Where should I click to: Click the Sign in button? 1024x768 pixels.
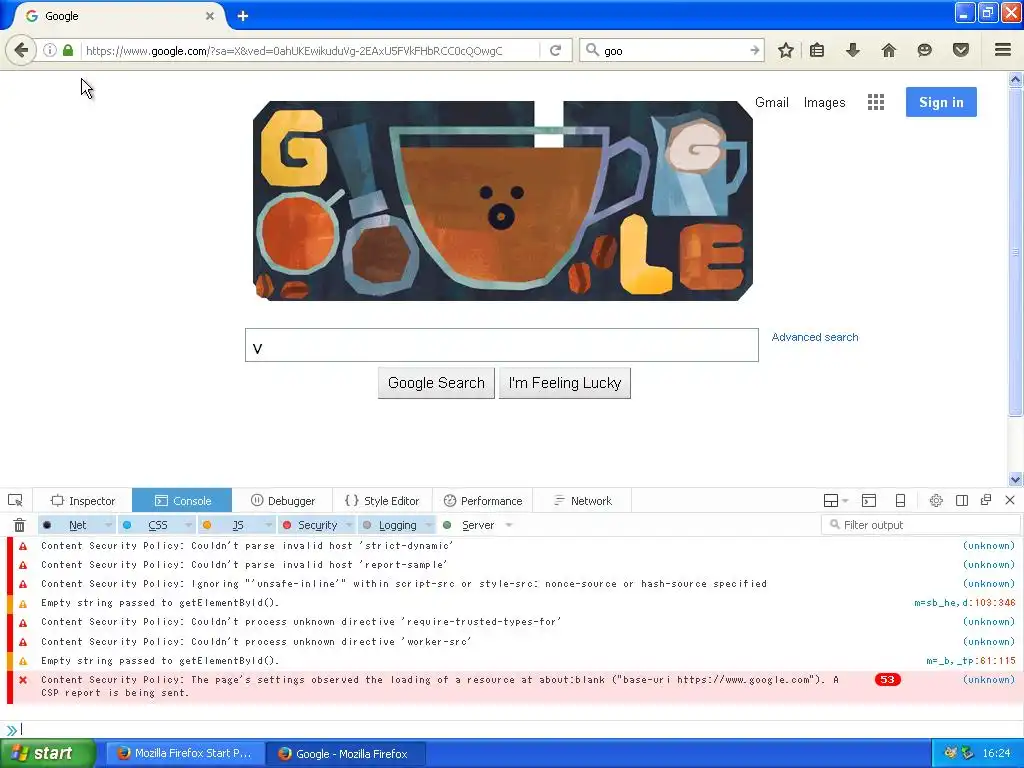coord(941,102)
